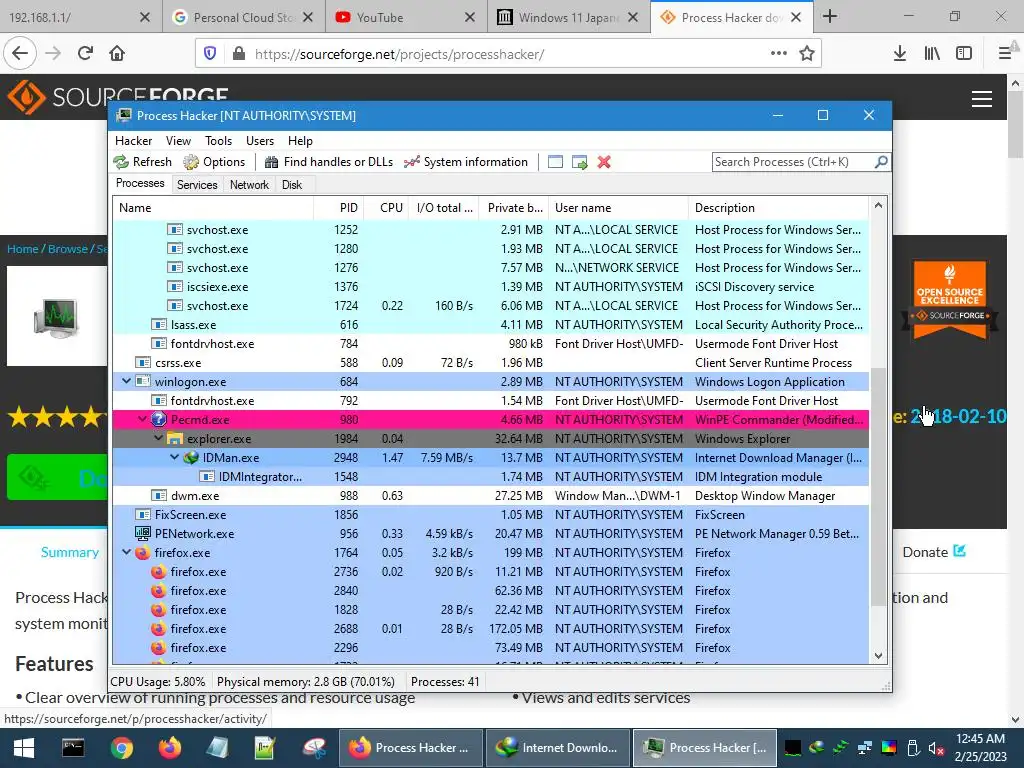Sort processes by the CPU column
Screen dimensions: 1024x768
pos(386,208)
